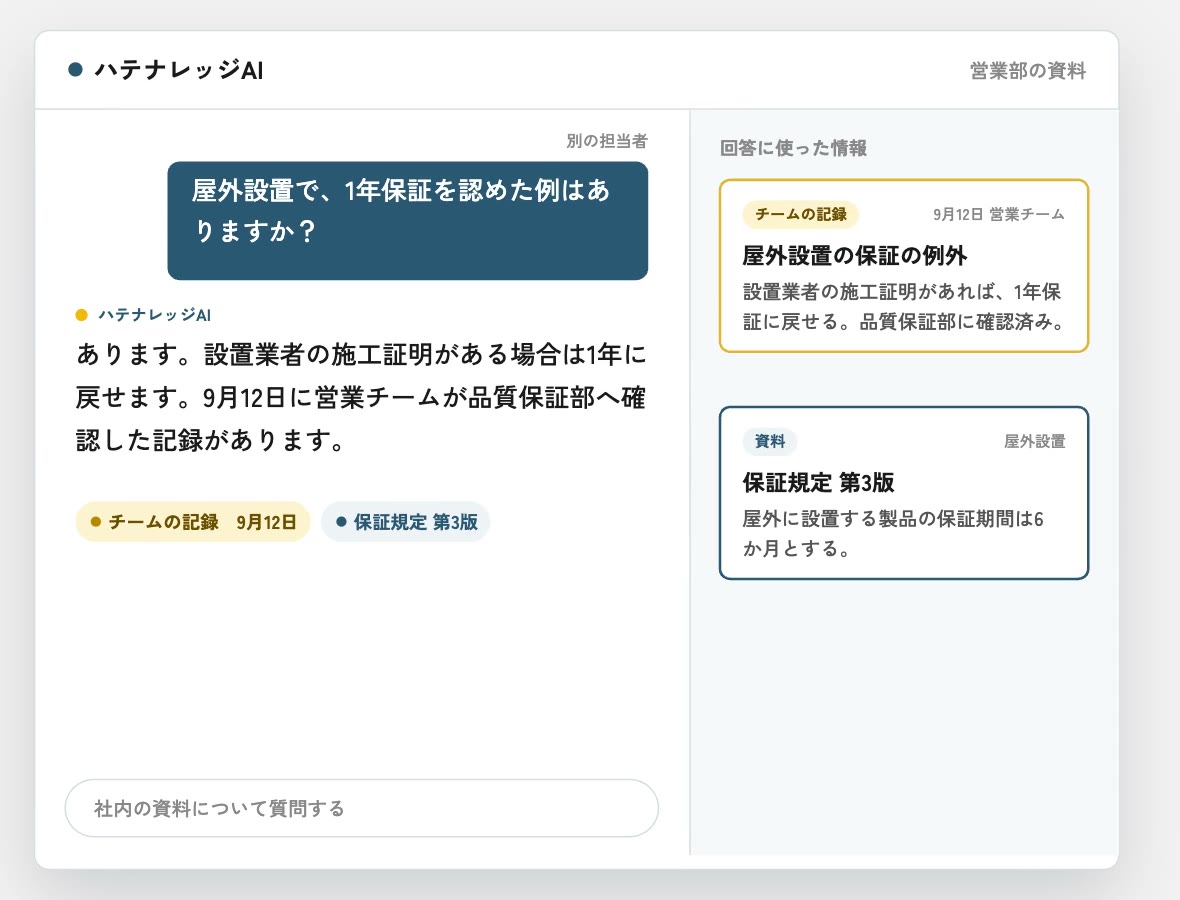Click the ハテナレッジAI logo dot in header
1180x900 pixels.
(x=75, y=70)
